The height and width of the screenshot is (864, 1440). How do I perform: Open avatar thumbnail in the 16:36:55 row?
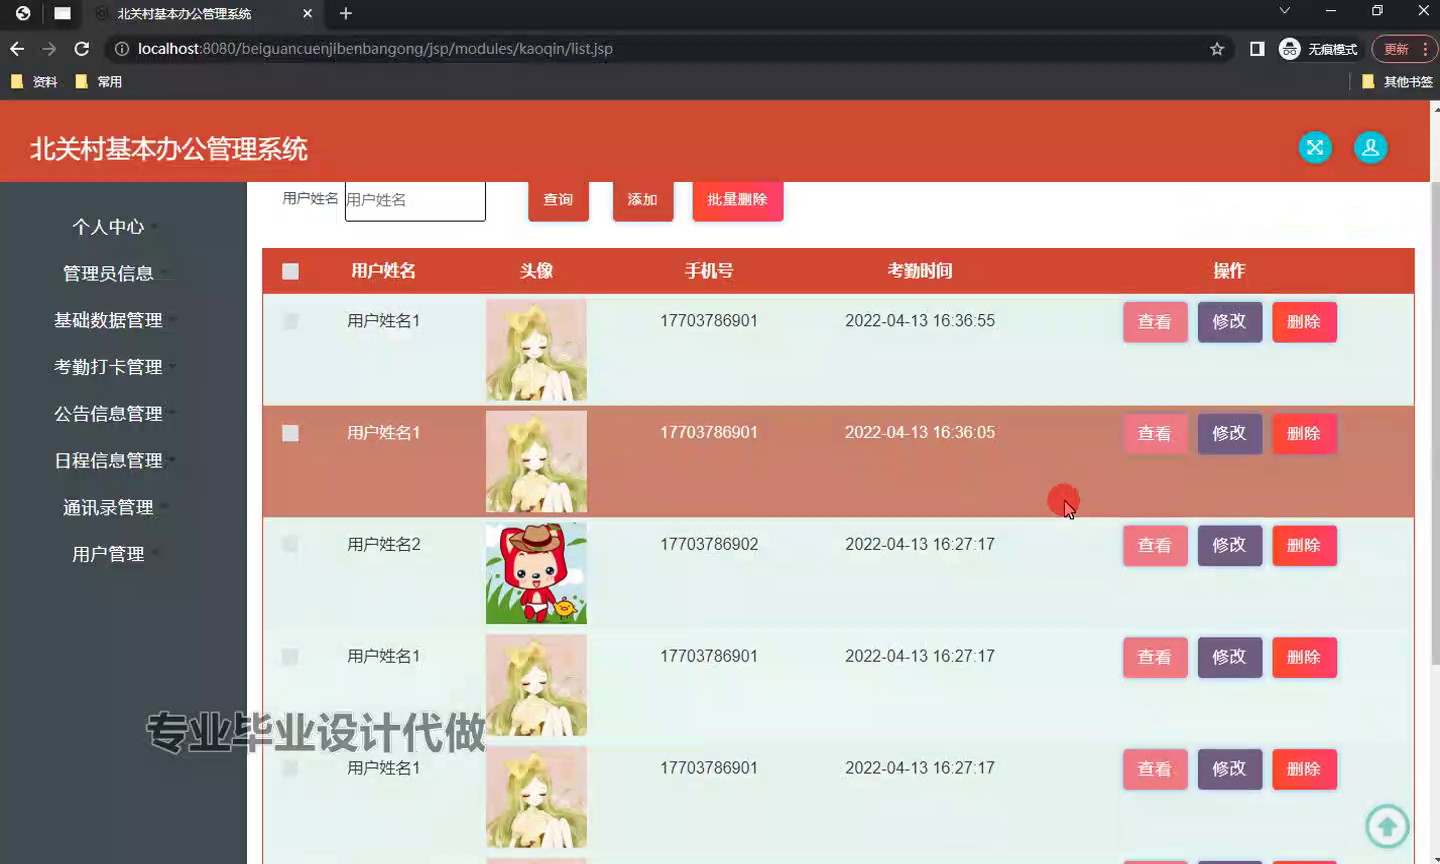point(536,350)
